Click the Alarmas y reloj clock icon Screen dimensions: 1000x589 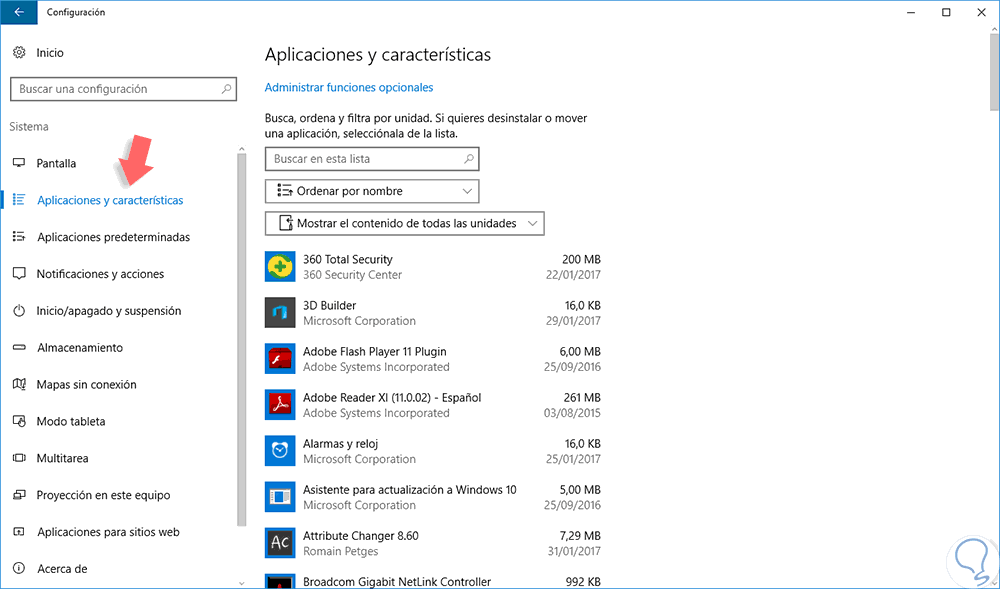click(280, 451)
